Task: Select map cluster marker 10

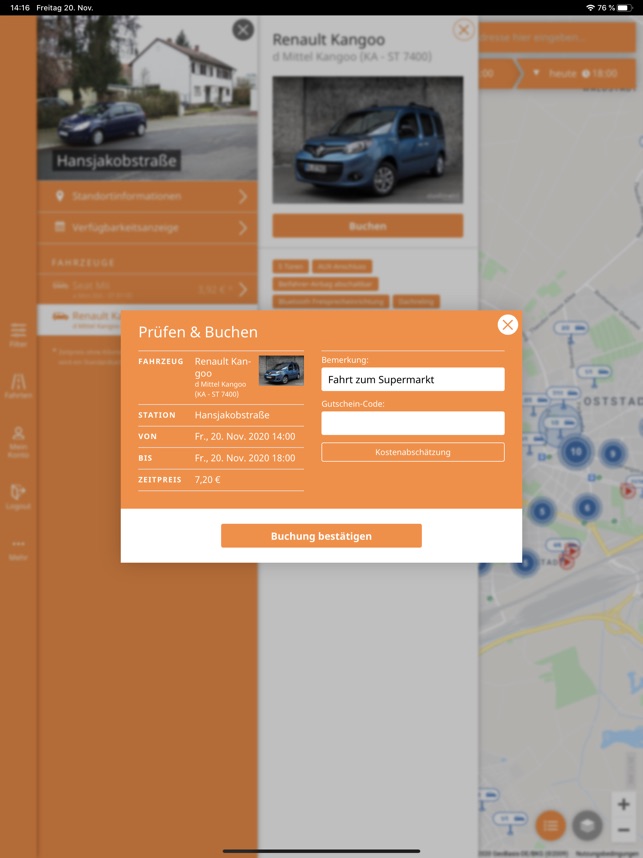Action: coord(576,452)
